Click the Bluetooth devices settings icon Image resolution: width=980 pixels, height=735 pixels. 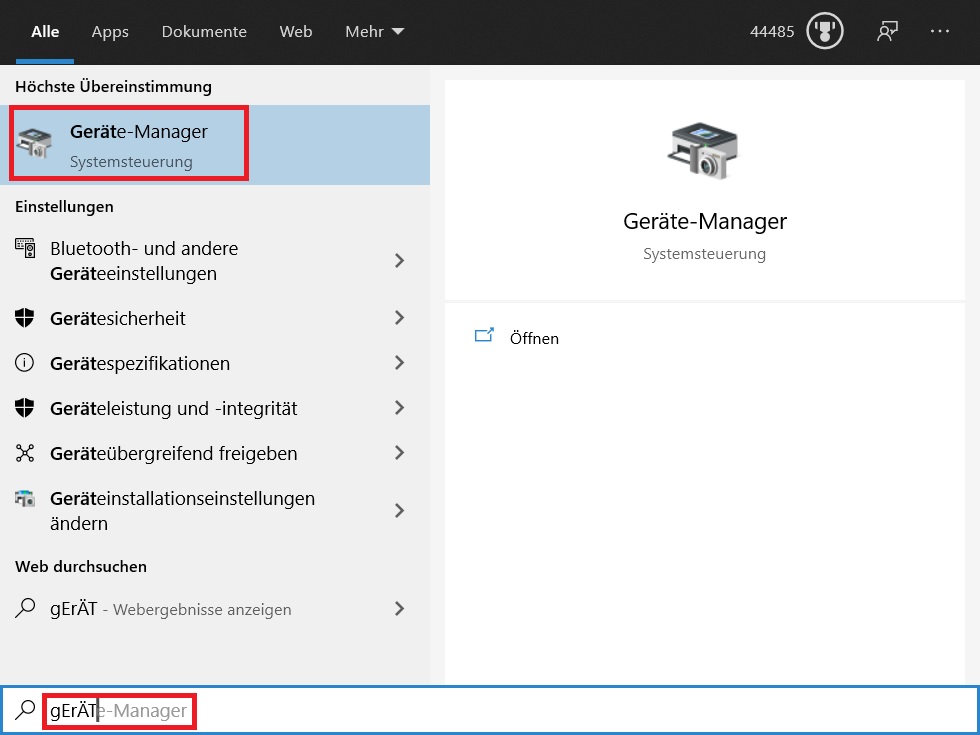[x=26, y=248]
